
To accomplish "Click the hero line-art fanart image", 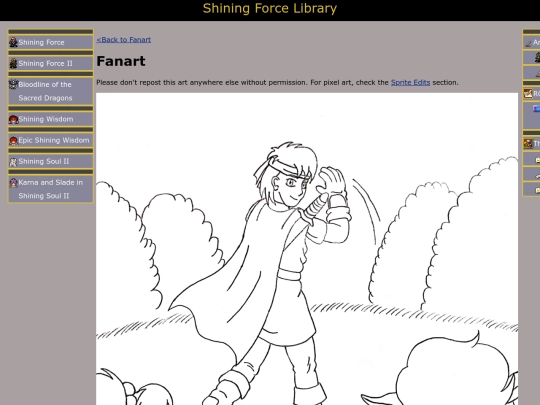I will [x=307, y=249].
